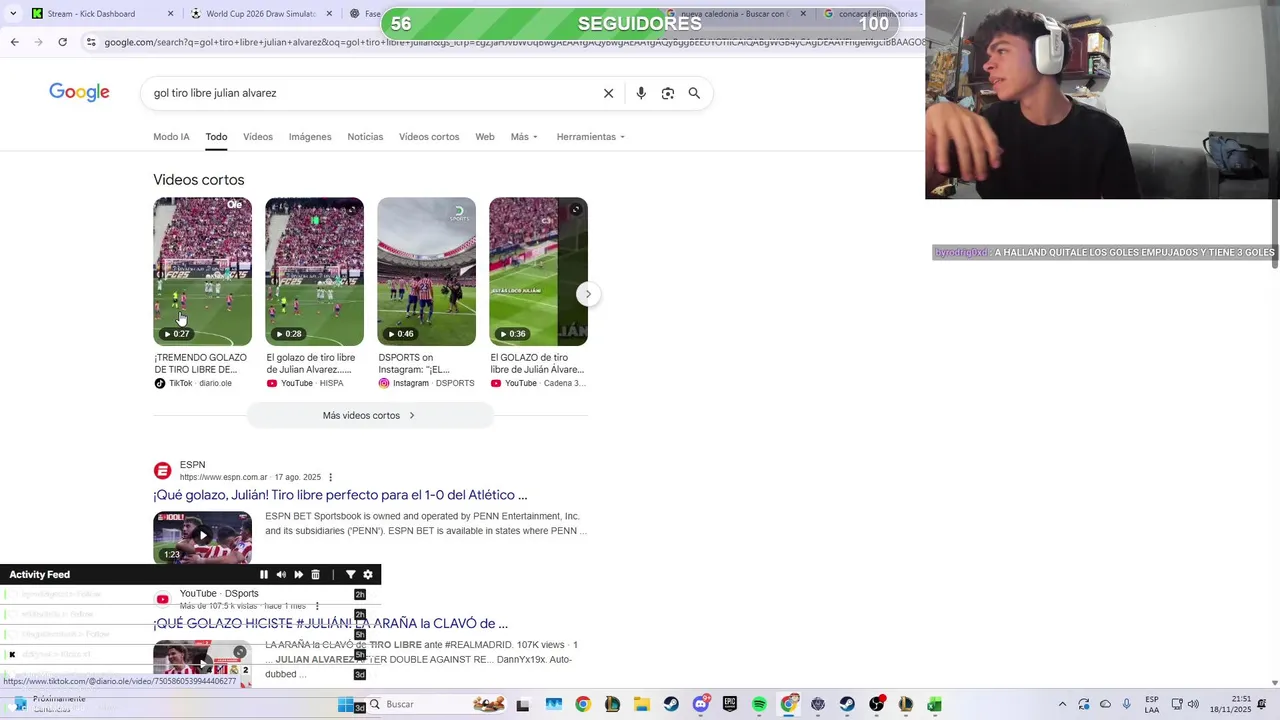Switch to the Videos cortos tab

[x=429, y=137]
